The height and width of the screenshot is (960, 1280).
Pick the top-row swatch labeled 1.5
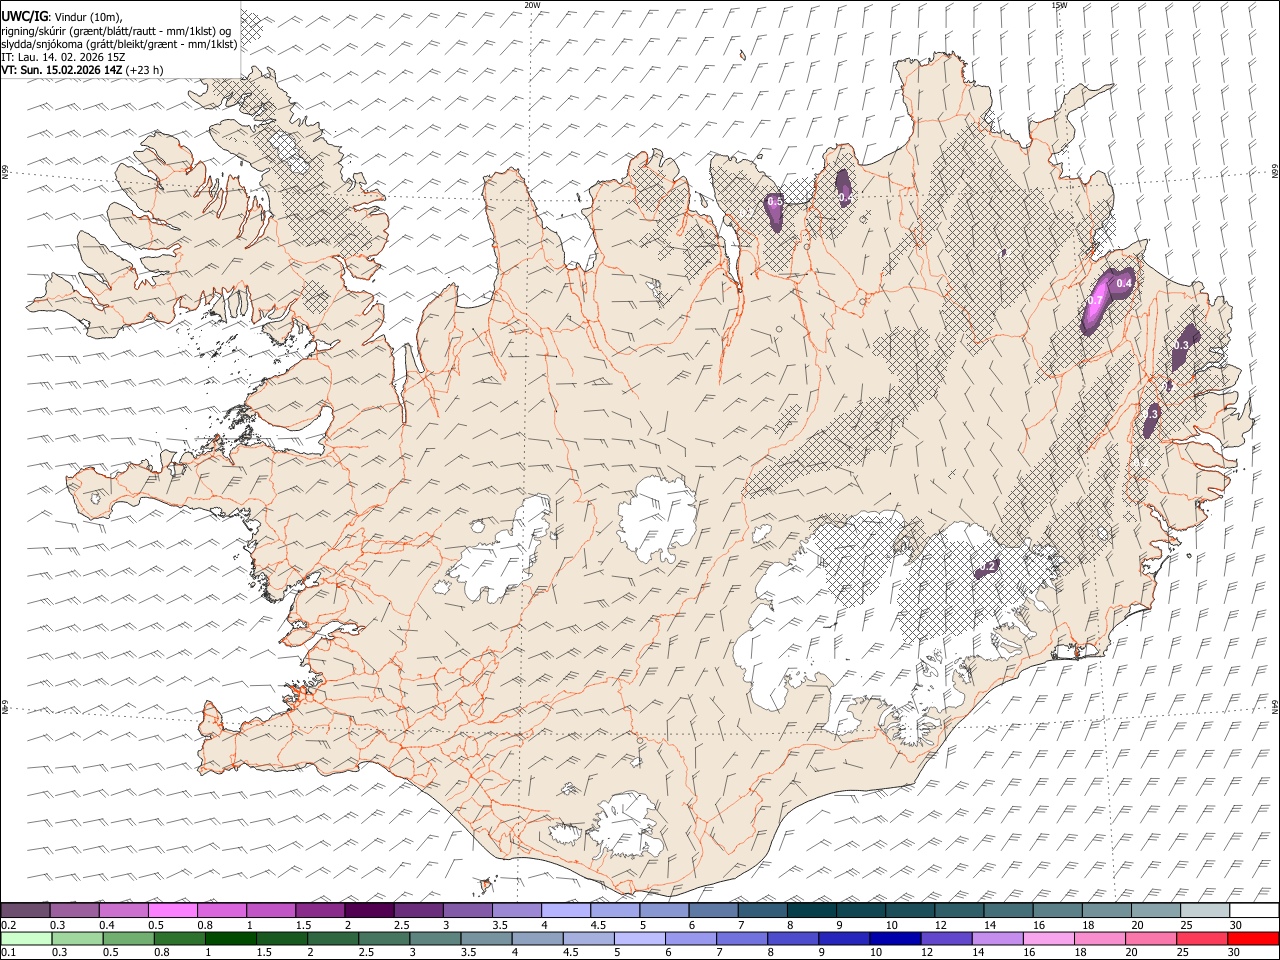point(320,910)
